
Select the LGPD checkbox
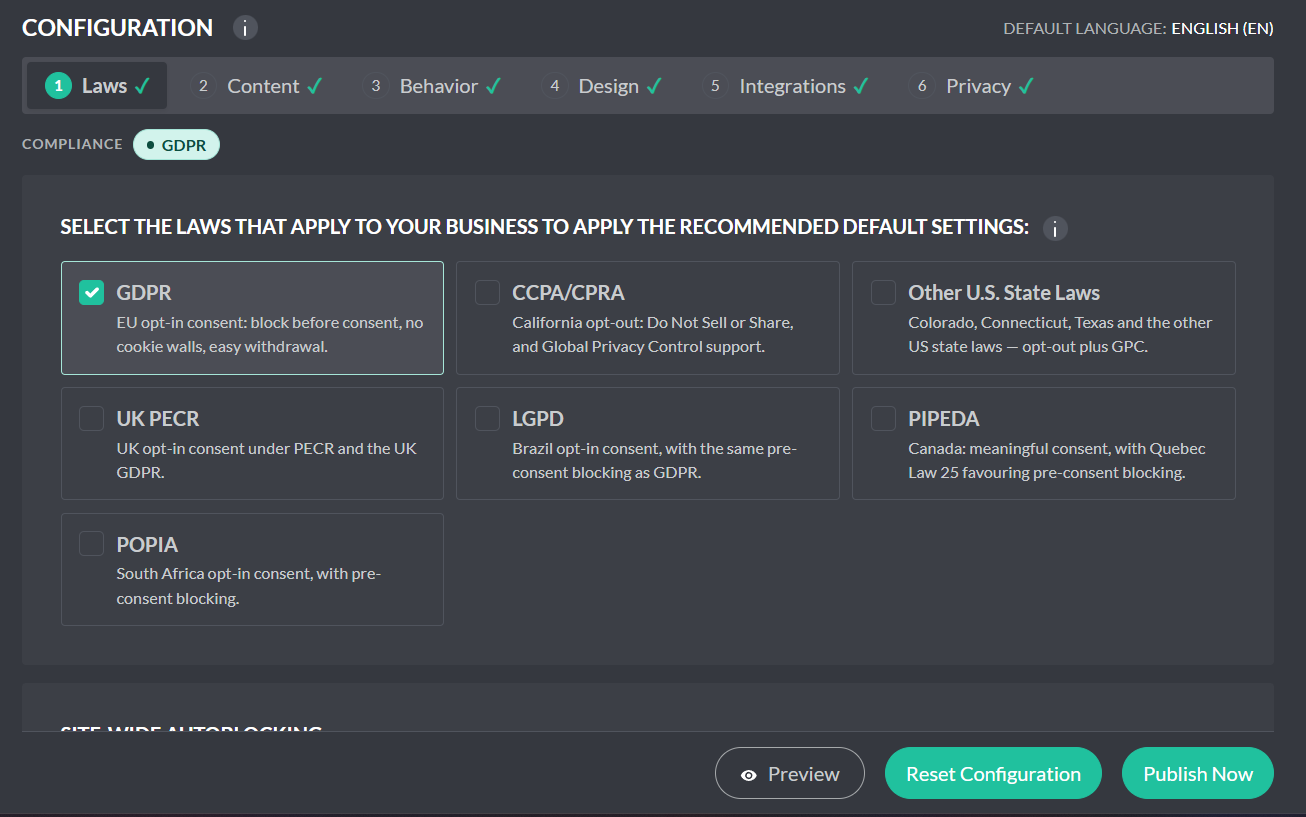tap(487, 418)
